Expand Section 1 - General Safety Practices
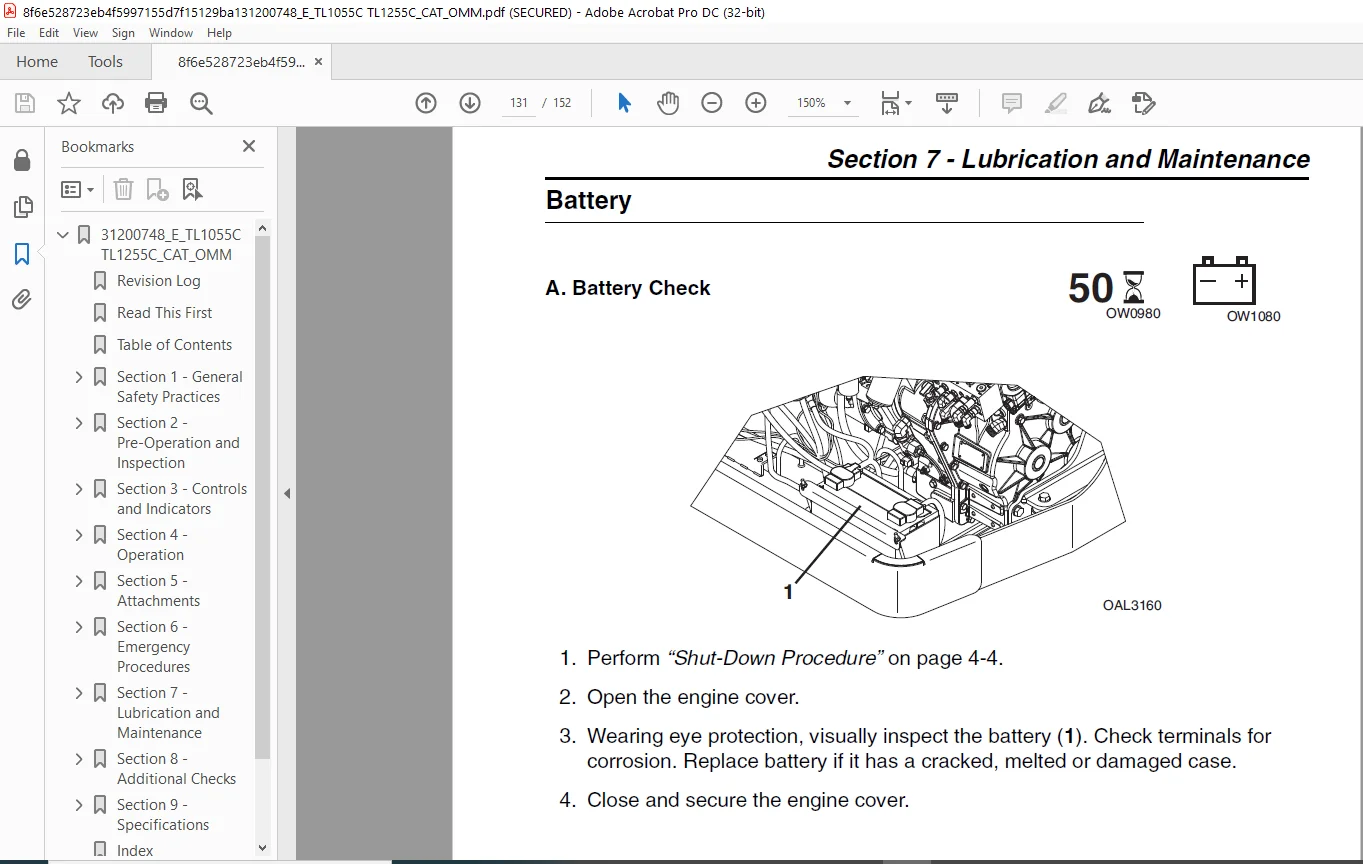 tap(79, 377)
